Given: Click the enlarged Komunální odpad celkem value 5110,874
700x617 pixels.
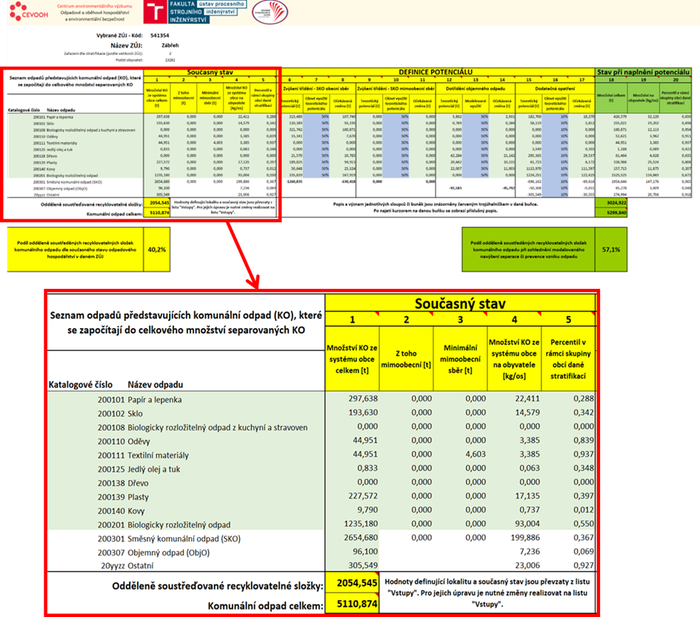Looking at the screenshot, I should [x=355, y=604].
